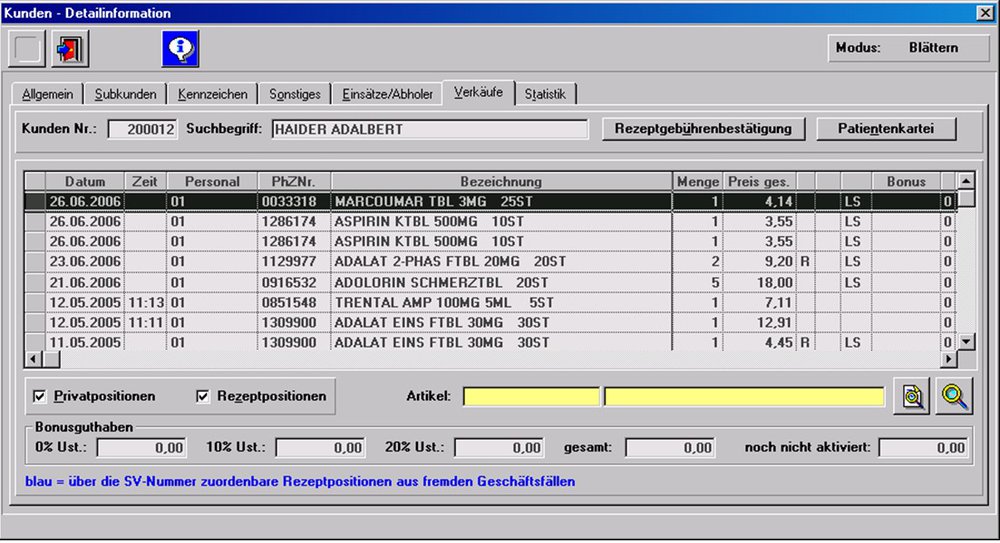
Task: Toggle the Rezeptpositionen checkbox
Action: [205, 397]
